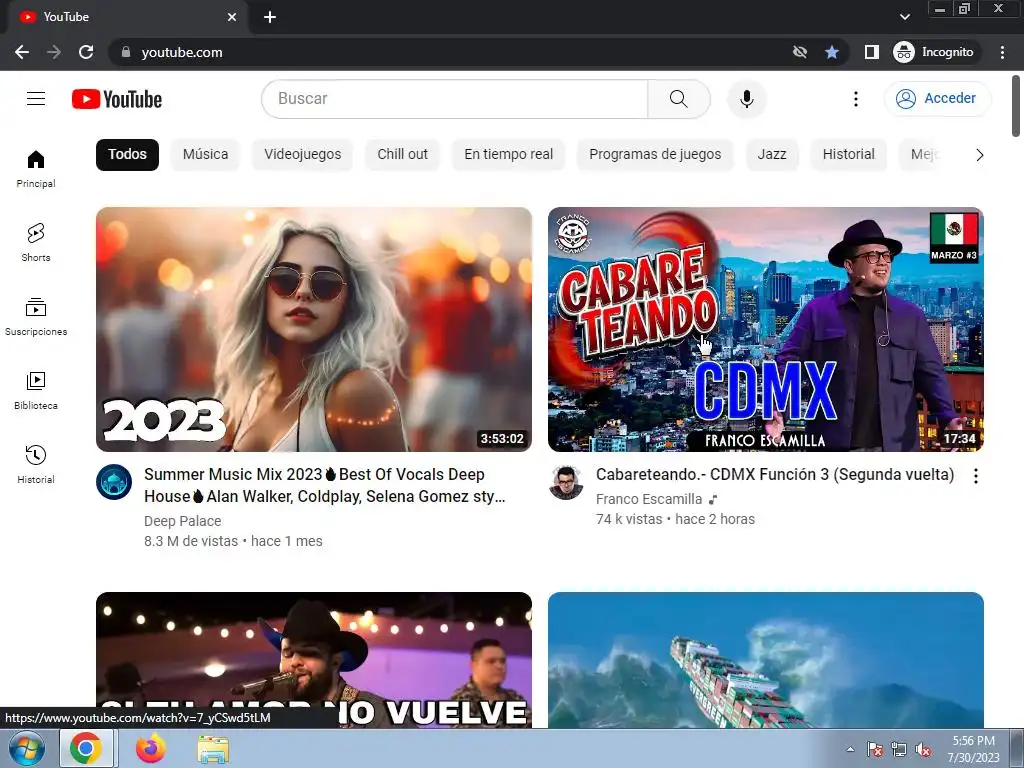Open Chrome's three-dot menu
1024x768 pixels.
click(x=1002, y=52)
